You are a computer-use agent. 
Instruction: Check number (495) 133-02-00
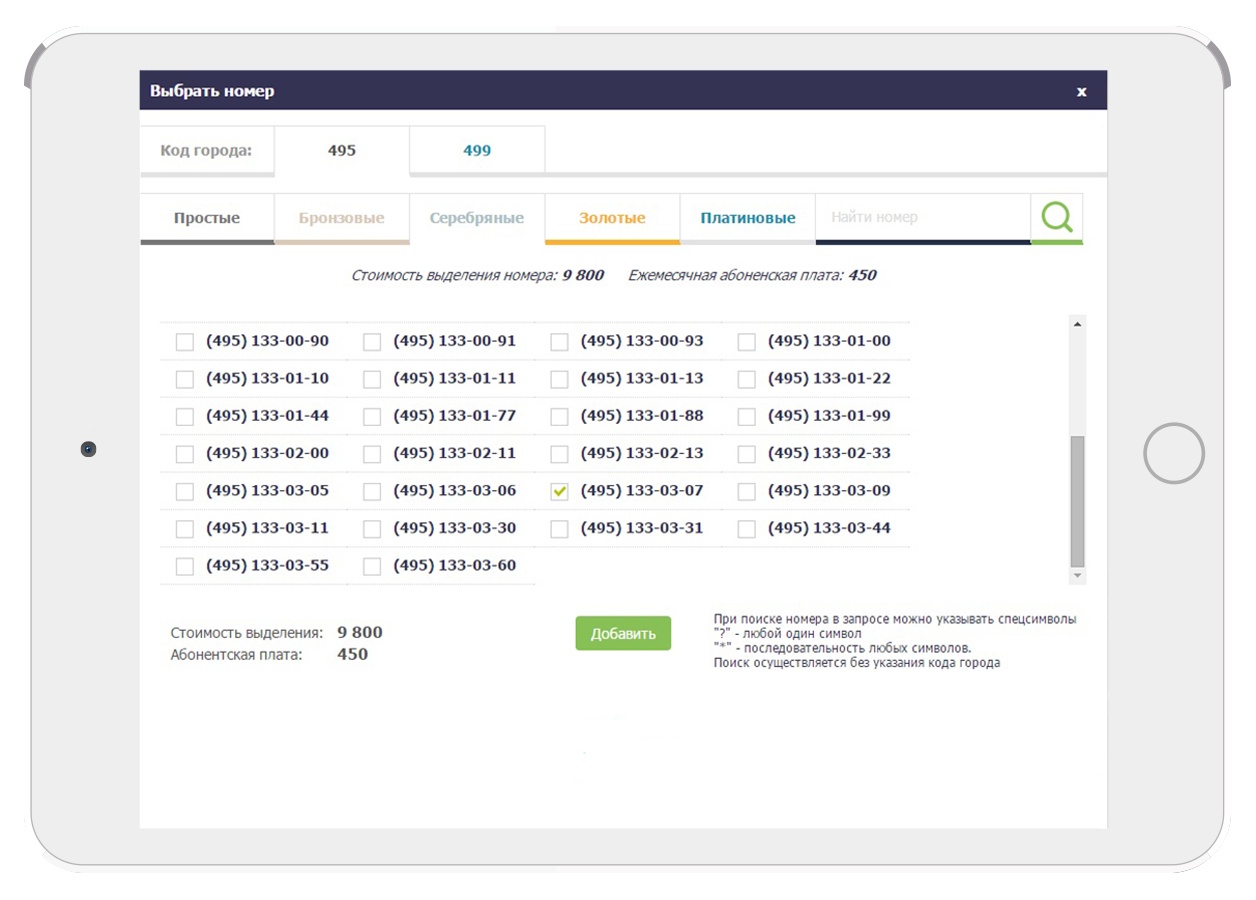click(185, 454)
